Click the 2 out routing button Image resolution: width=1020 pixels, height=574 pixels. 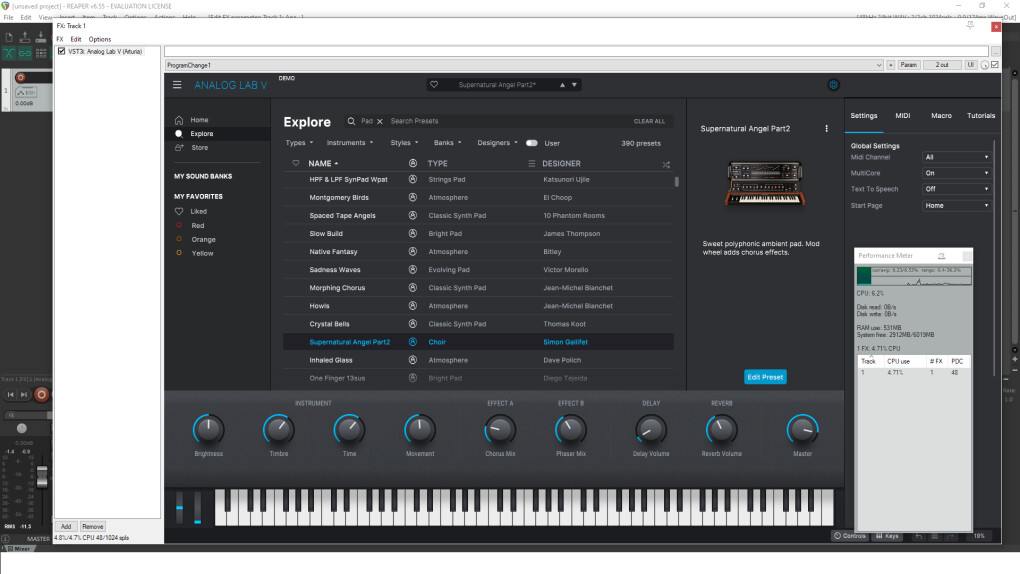point(942,65)
